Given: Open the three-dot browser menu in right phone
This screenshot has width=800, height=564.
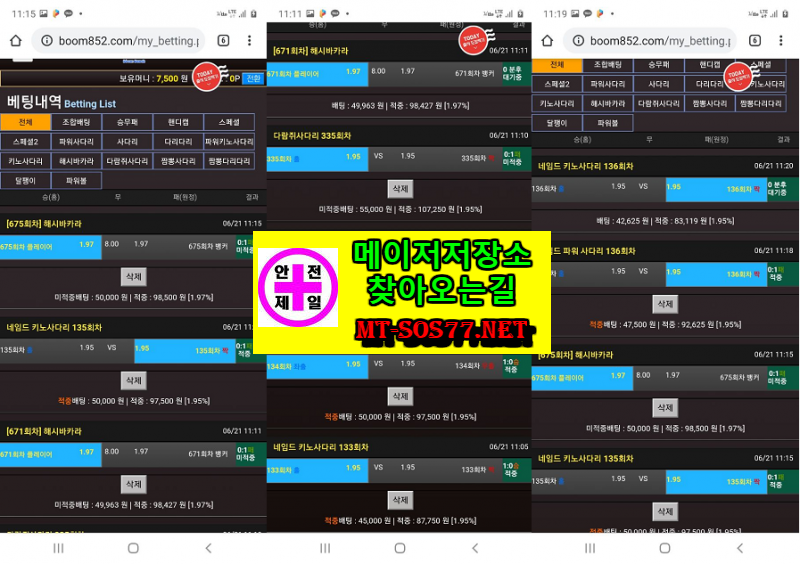Looking at the screenshot, I should click(780, 41).
